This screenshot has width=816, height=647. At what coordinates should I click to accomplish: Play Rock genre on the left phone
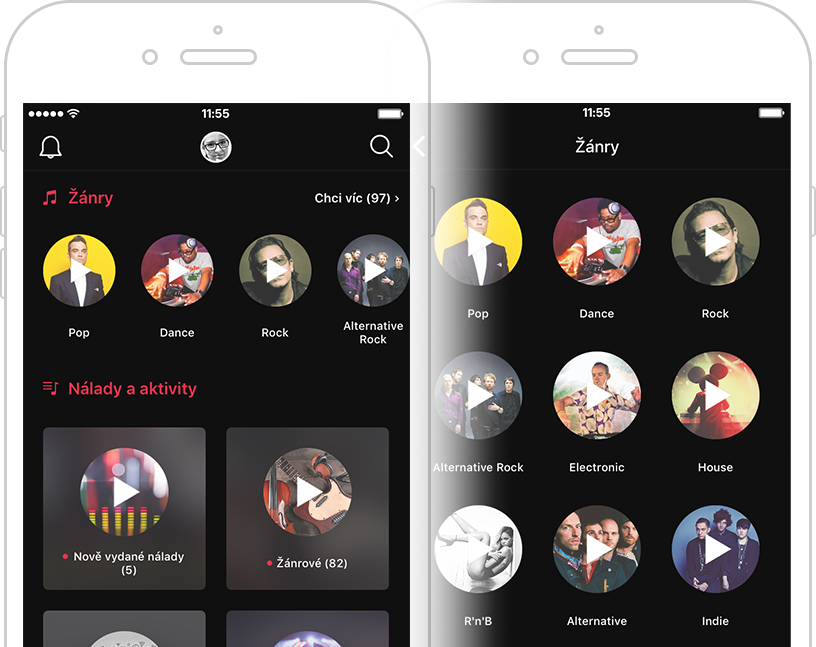point(275,271)
